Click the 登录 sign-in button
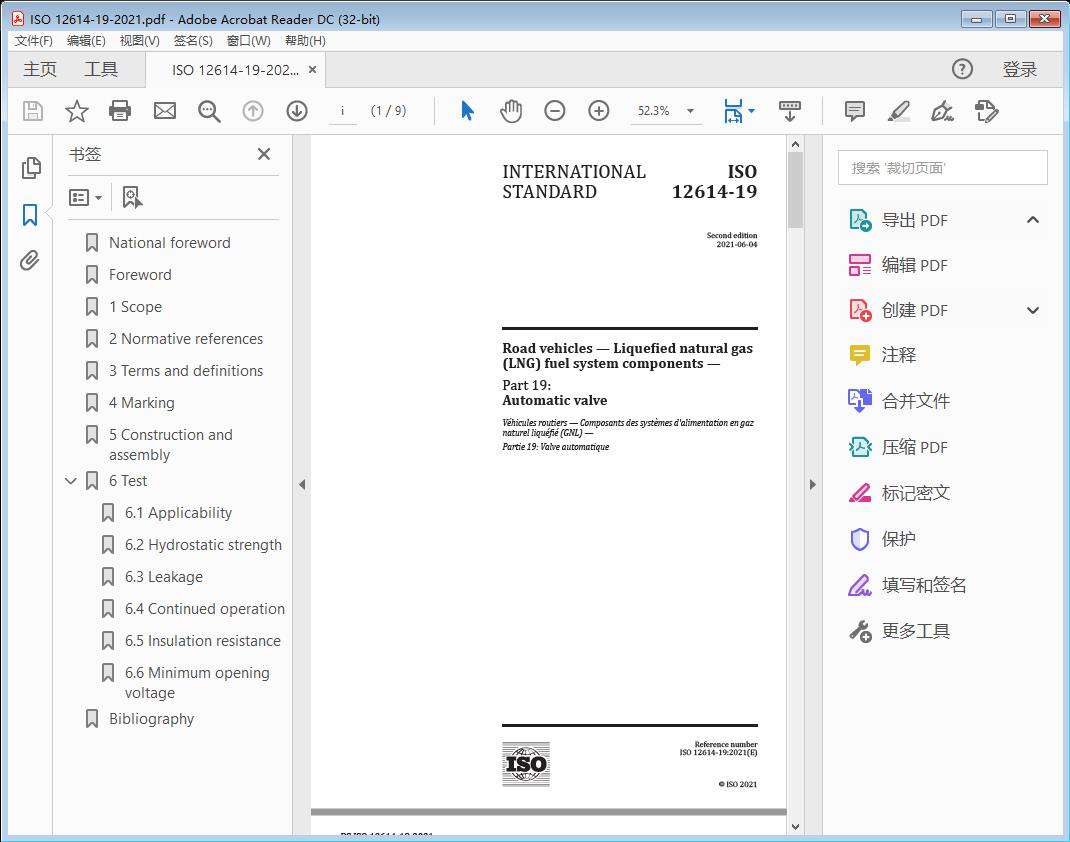Screen dimensions: 1070x842 (1019, 69)
